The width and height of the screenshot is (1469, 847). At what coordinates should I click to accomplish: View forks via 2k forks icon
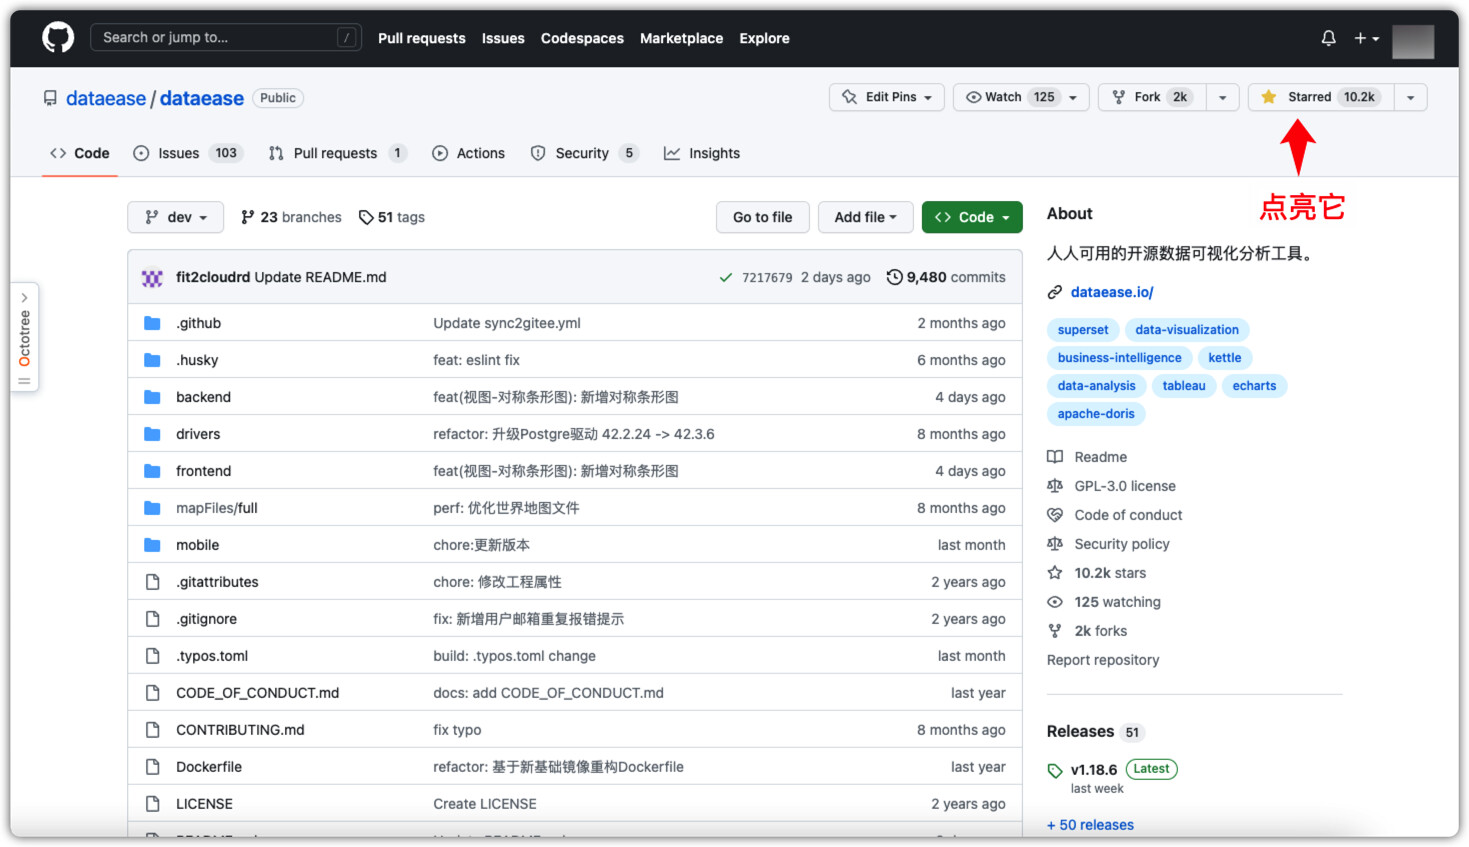[1055, 631]
